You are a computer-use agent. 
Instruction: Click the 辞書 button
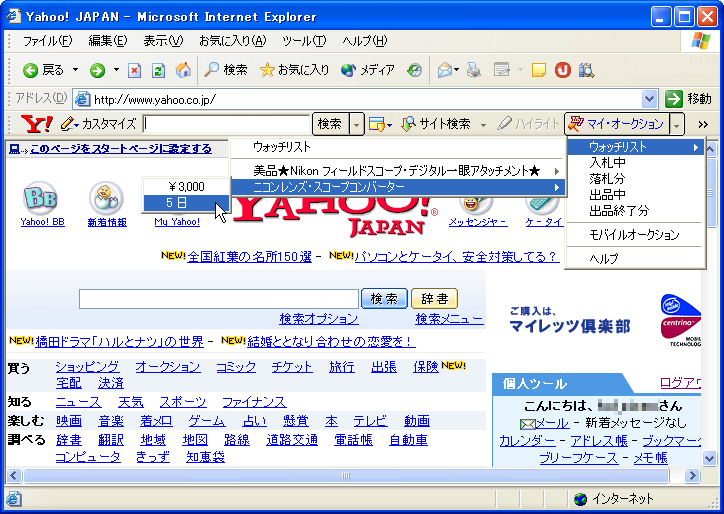[434, 299]
